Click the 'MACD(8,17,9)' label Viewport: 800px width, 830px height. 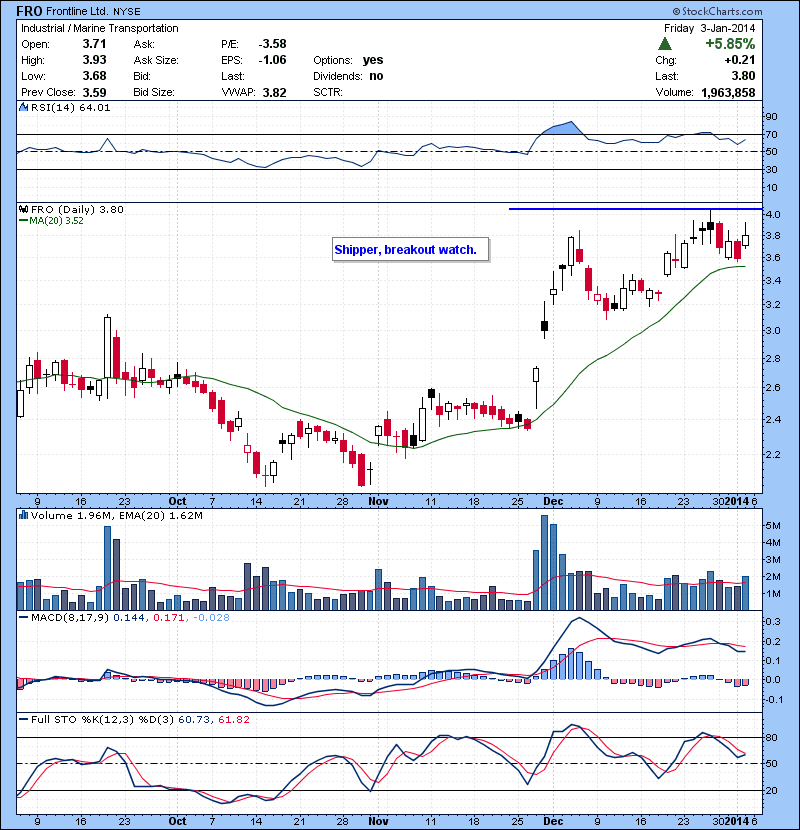click(70, 617)
